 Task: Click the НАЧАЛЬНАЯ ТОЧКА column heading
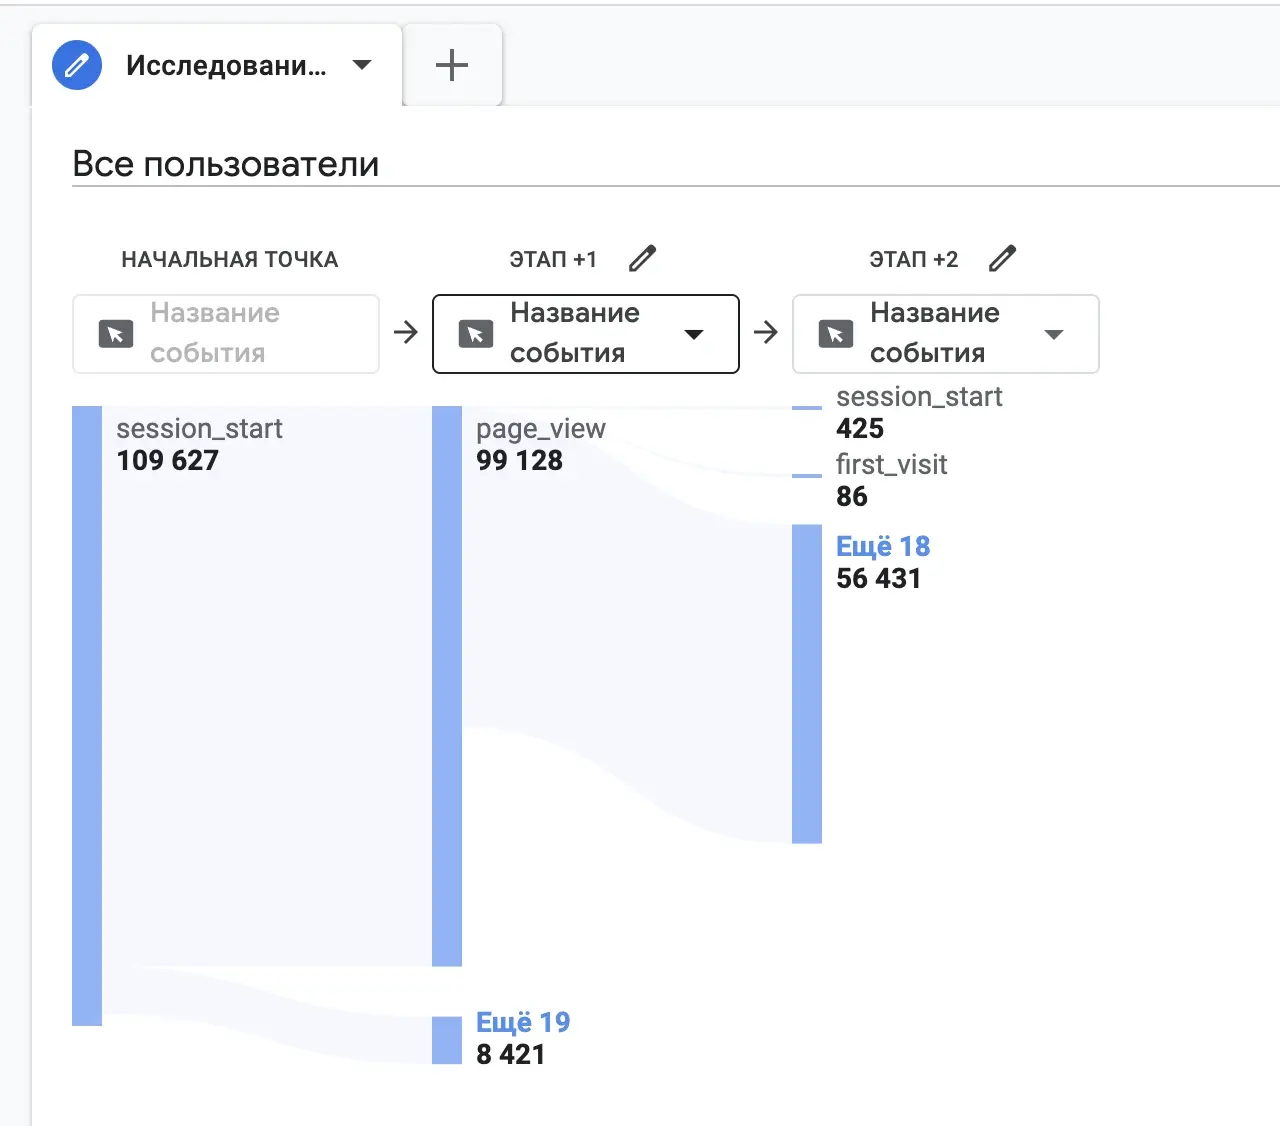pos(230,260)
